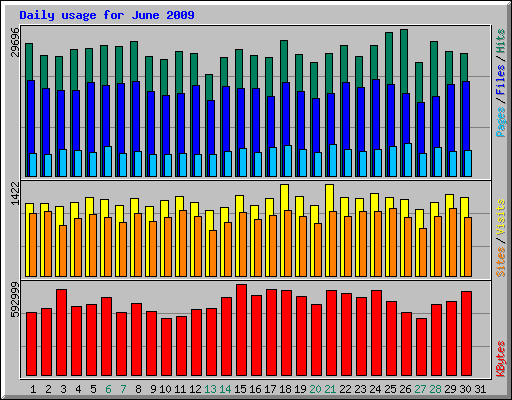The image size is (512, 400).
Task: Click the 'Daily usage for June 2009' title
Action: (x=107, y=15)
